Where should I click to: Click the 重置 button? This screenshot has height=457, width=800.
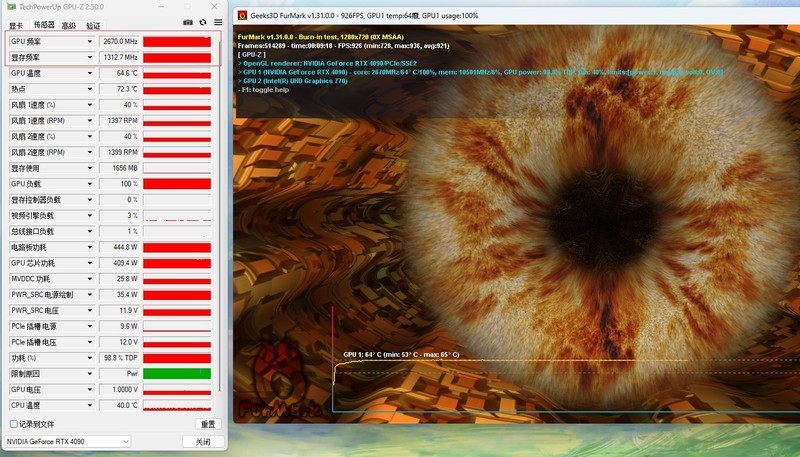pos(208,424)
